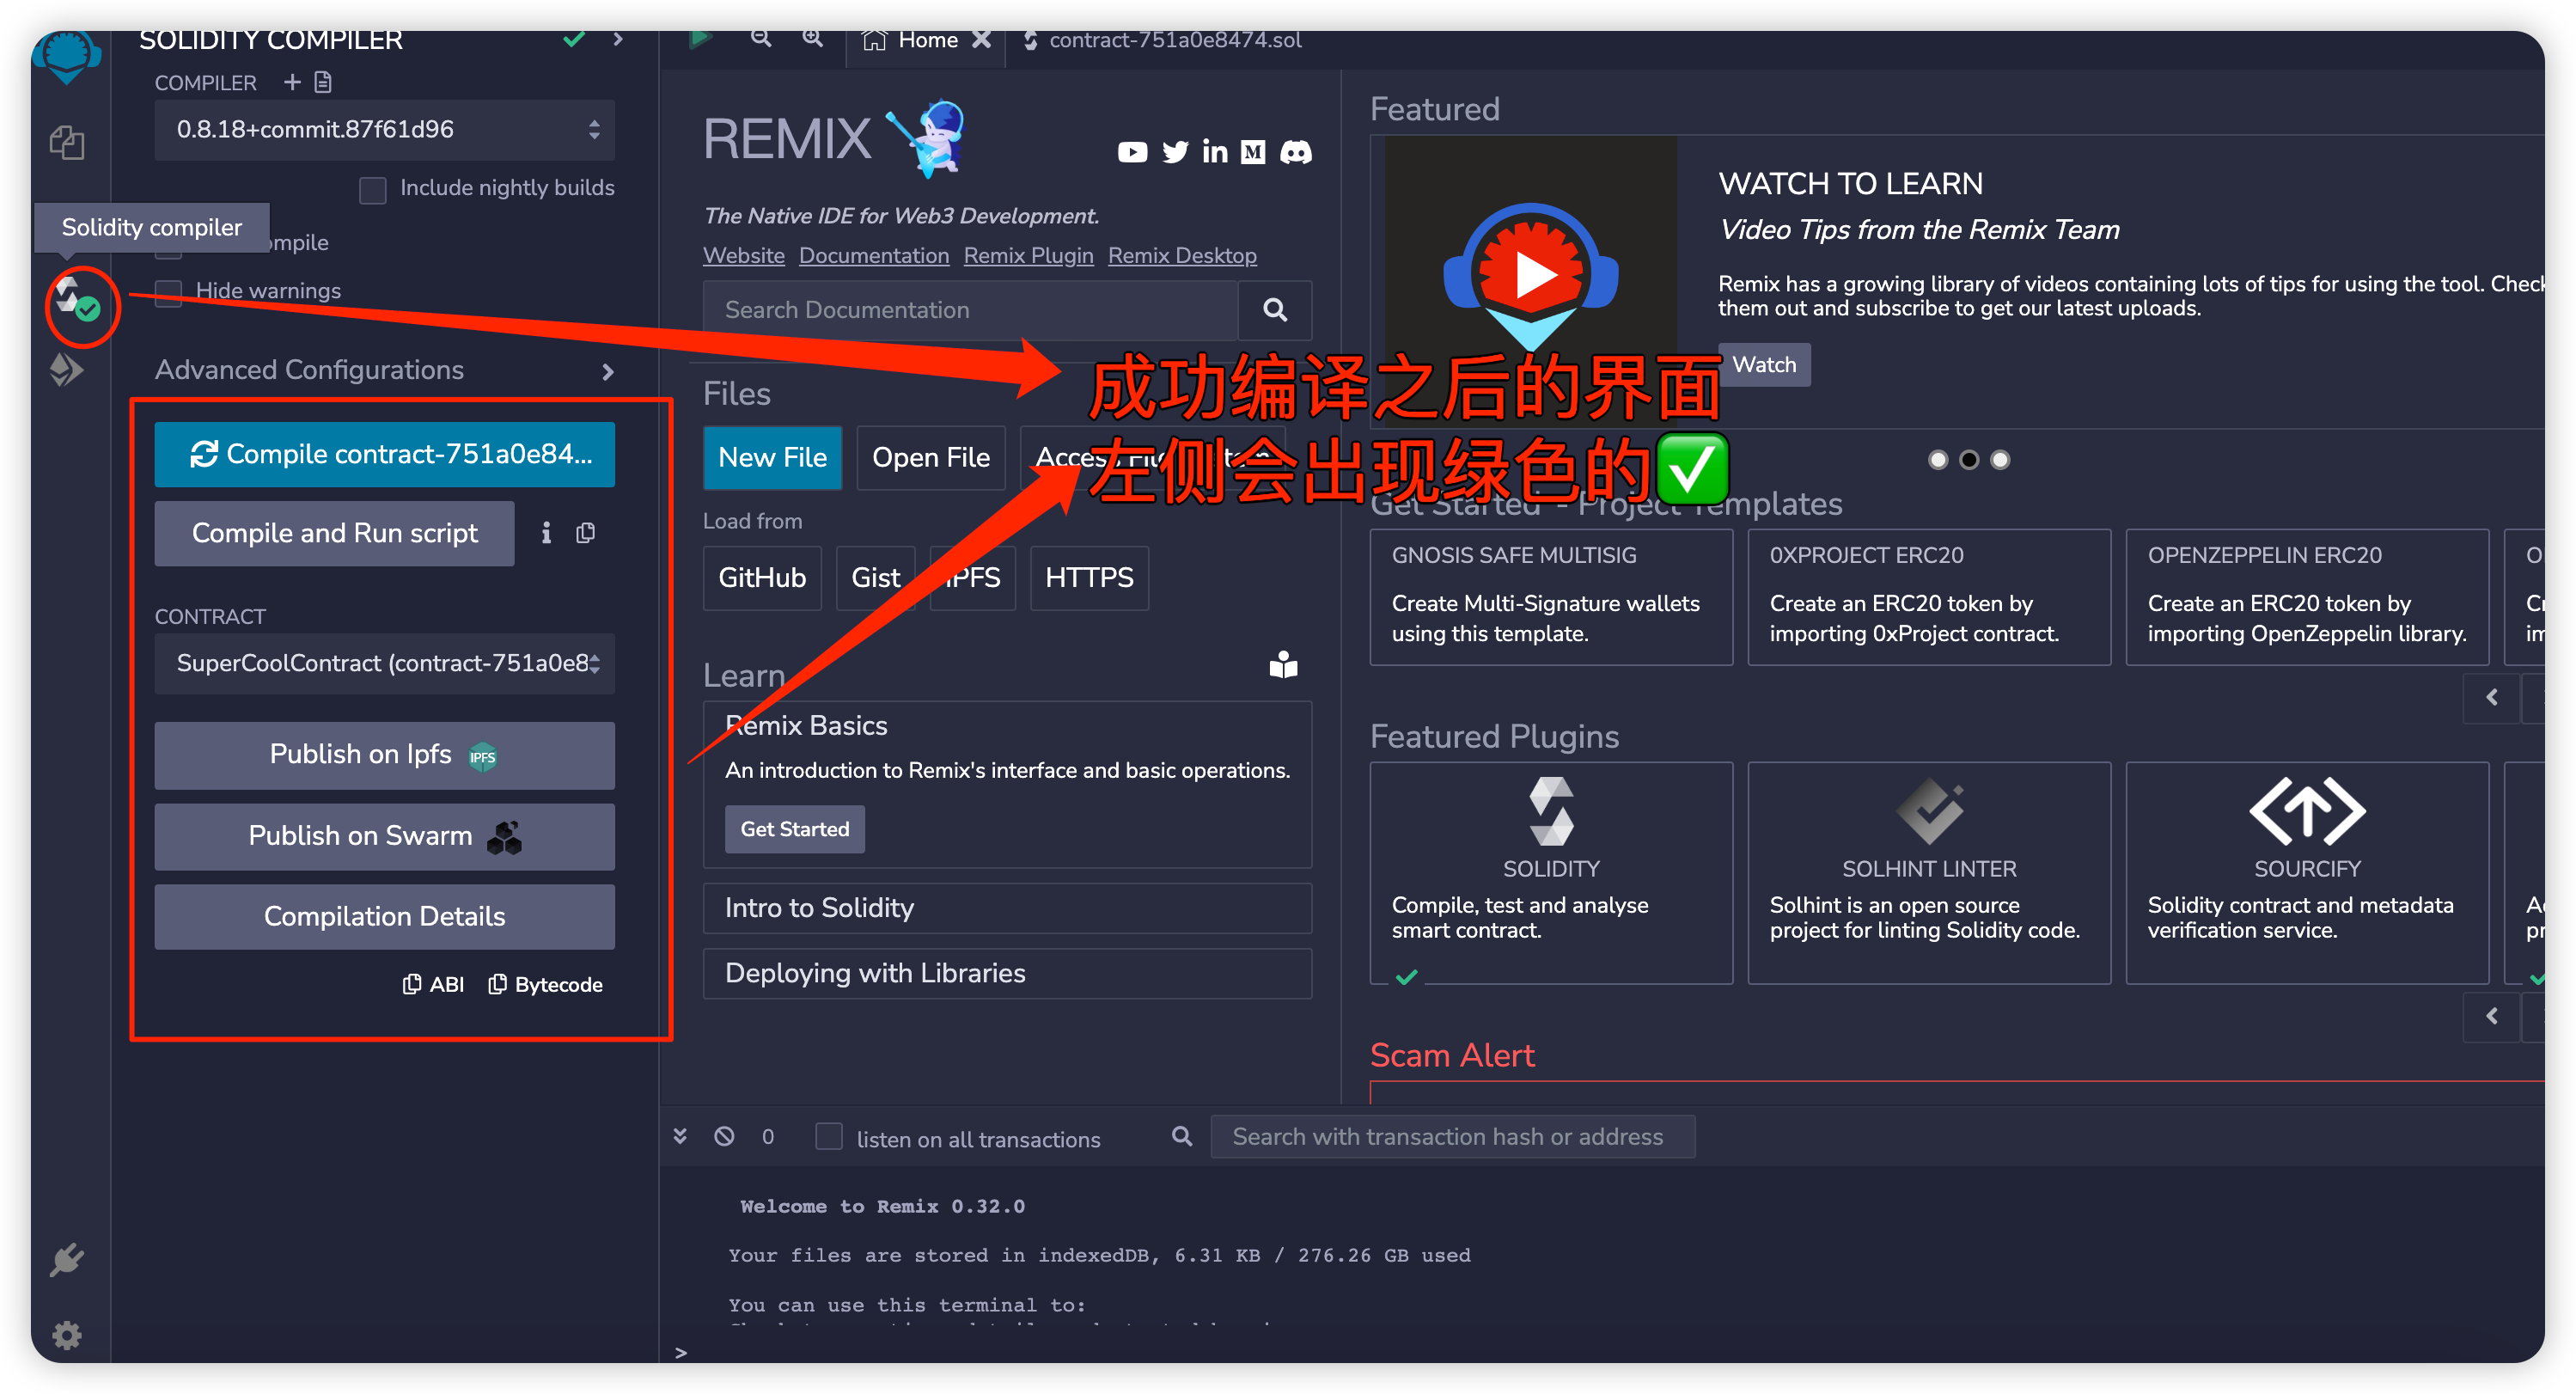This screenshot has width=2576, height=1394.
Task: Expand the Intro to Solidity tutorial
Action: (x=1007, y=908)
